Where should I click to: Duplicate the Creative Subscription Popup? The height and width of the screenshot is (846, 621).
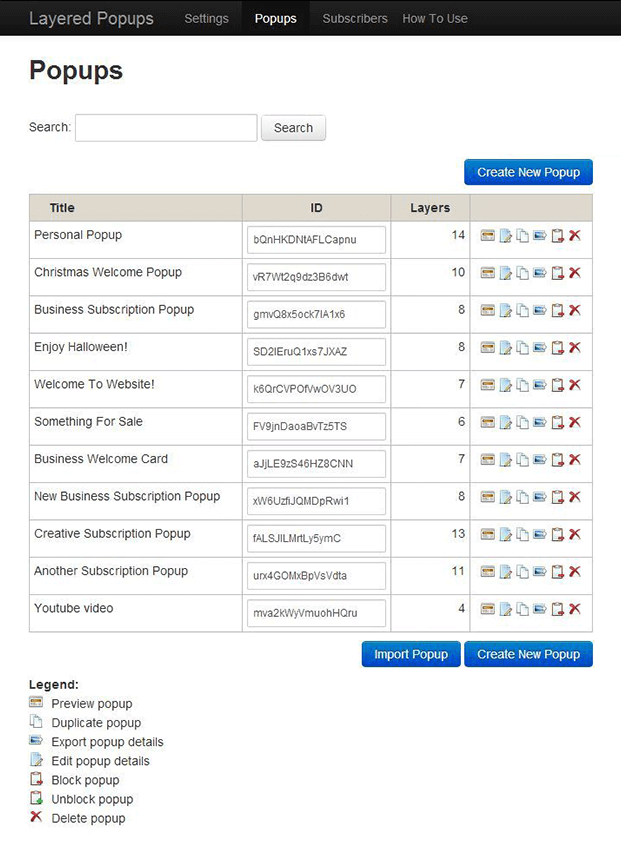pos(523,535)
